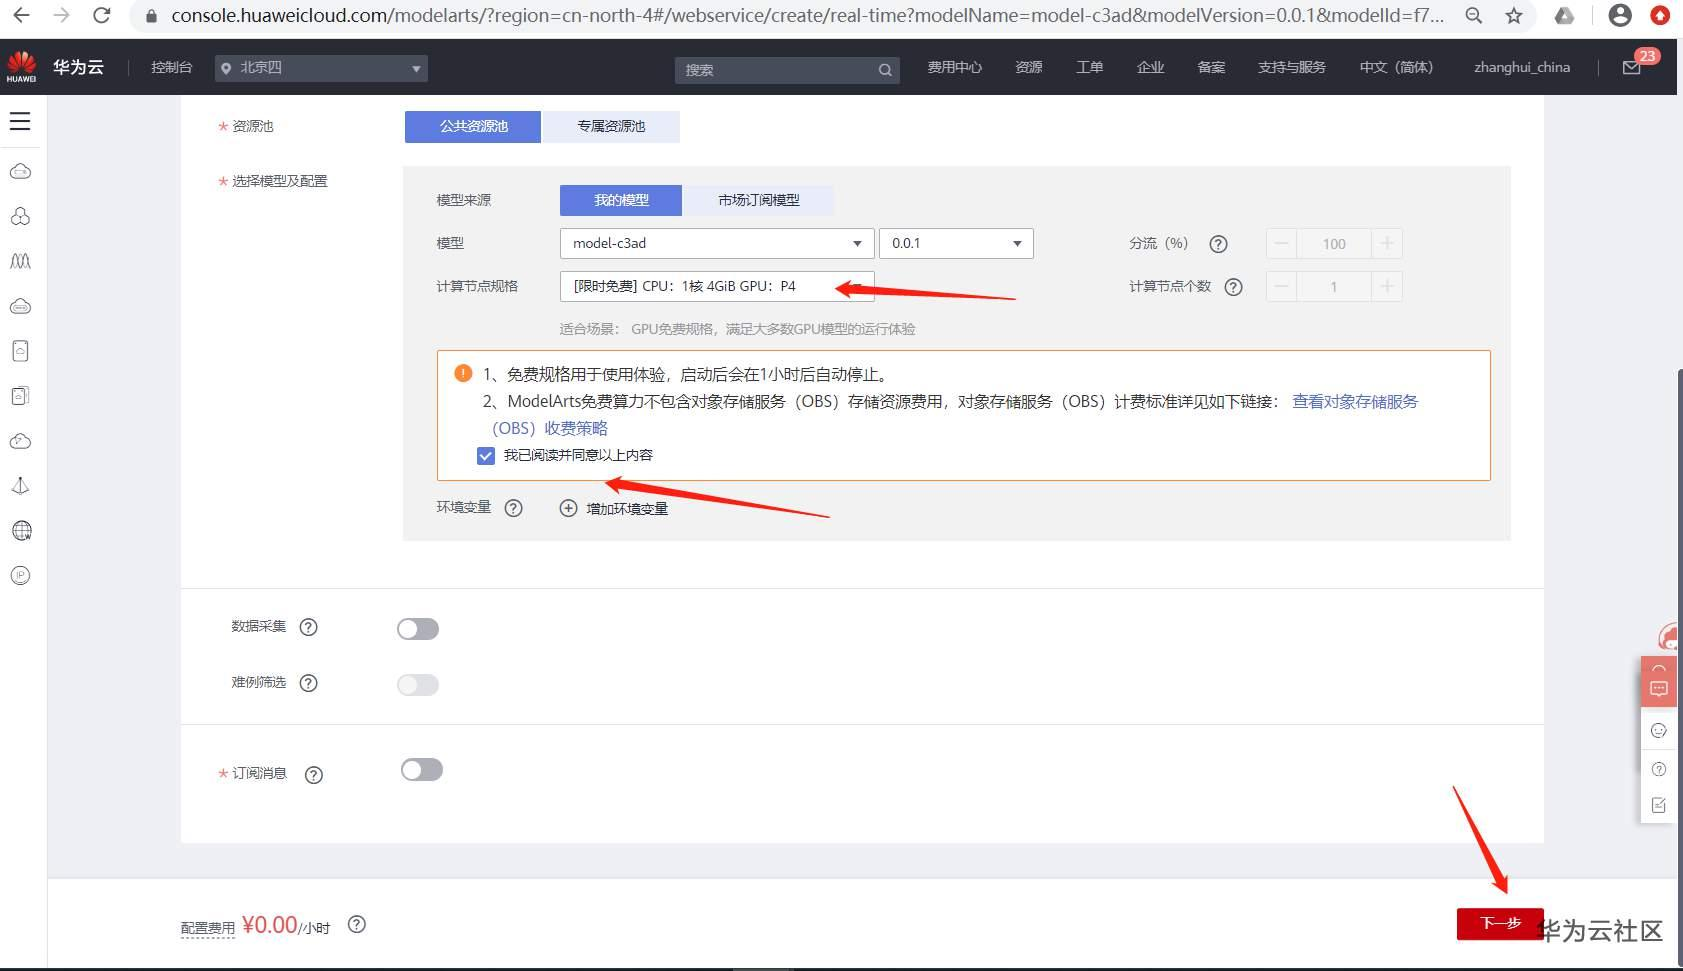Switch to the 市场订阅模型 tab

coord(758,200)
